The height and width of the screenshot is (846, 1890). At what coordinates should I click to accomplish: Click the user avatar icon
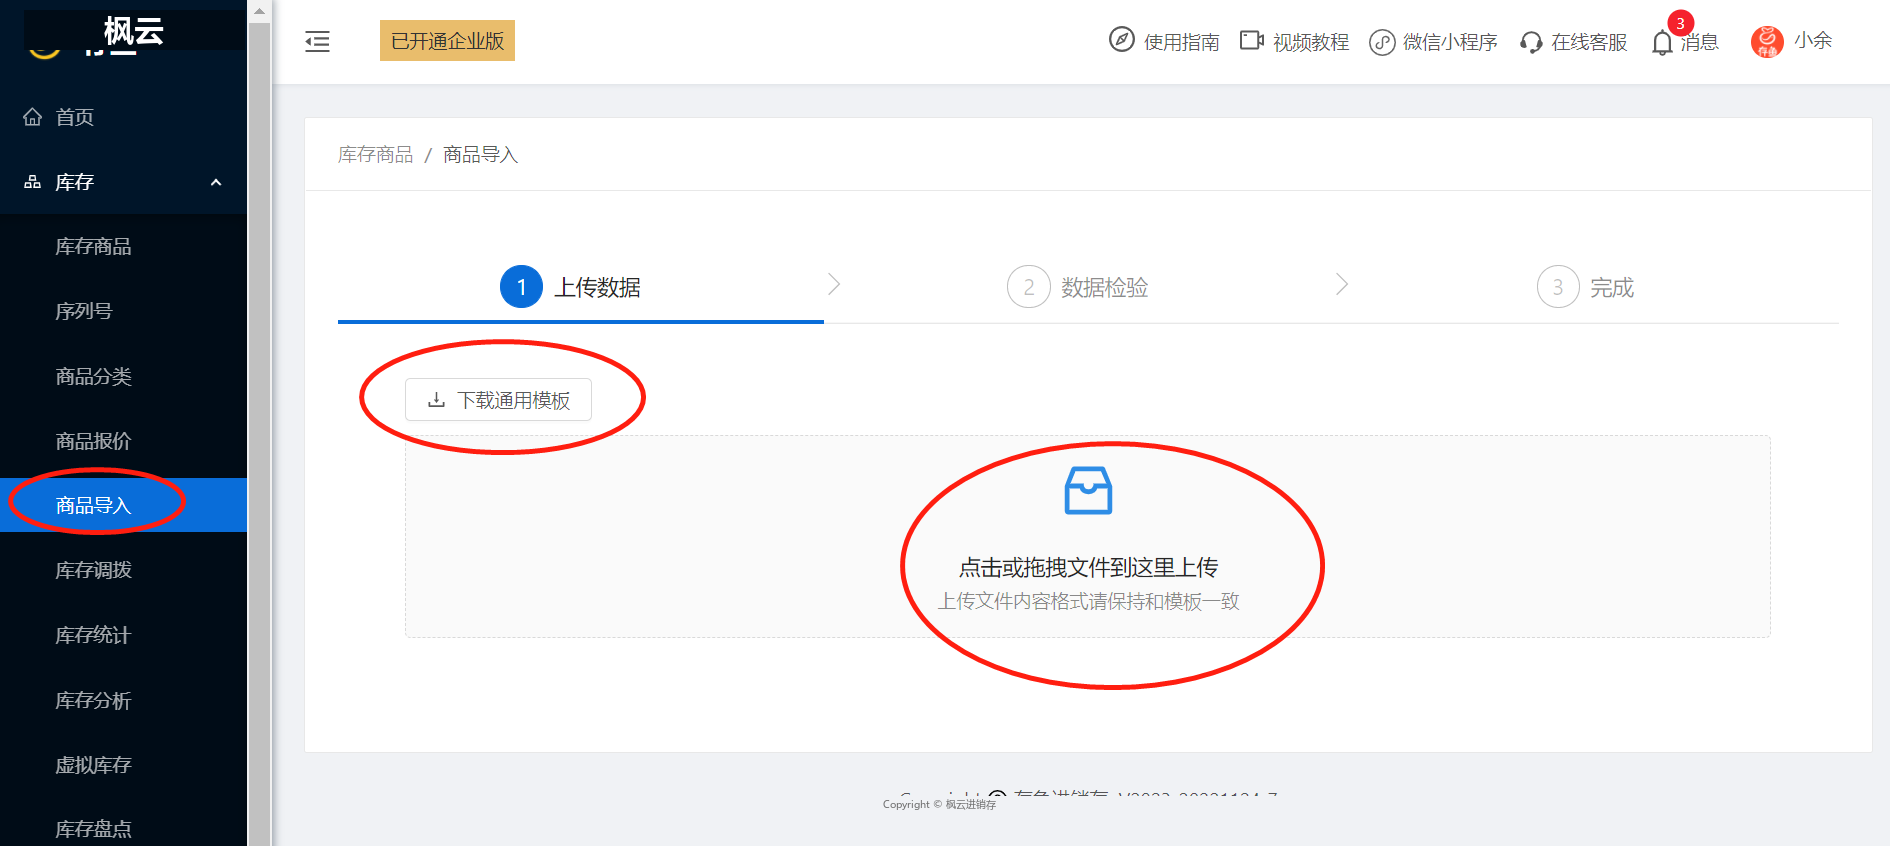coord(1767,41)
